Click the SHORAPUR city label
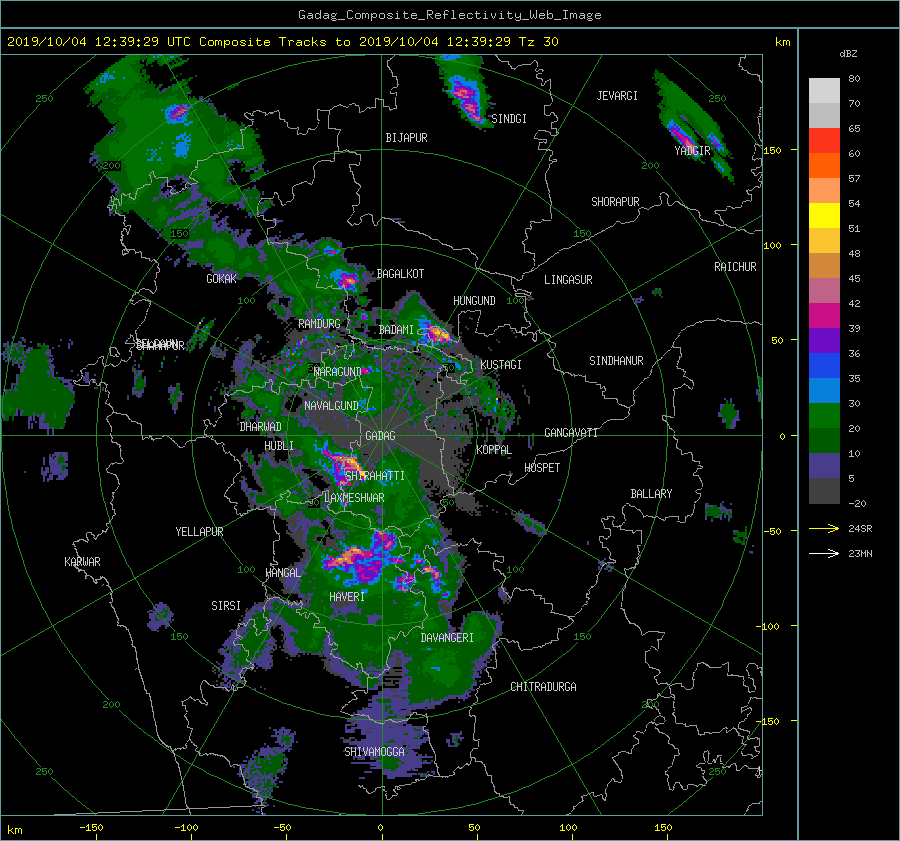The width and height of the screenshot is (900, 841). tap(615, 202)
